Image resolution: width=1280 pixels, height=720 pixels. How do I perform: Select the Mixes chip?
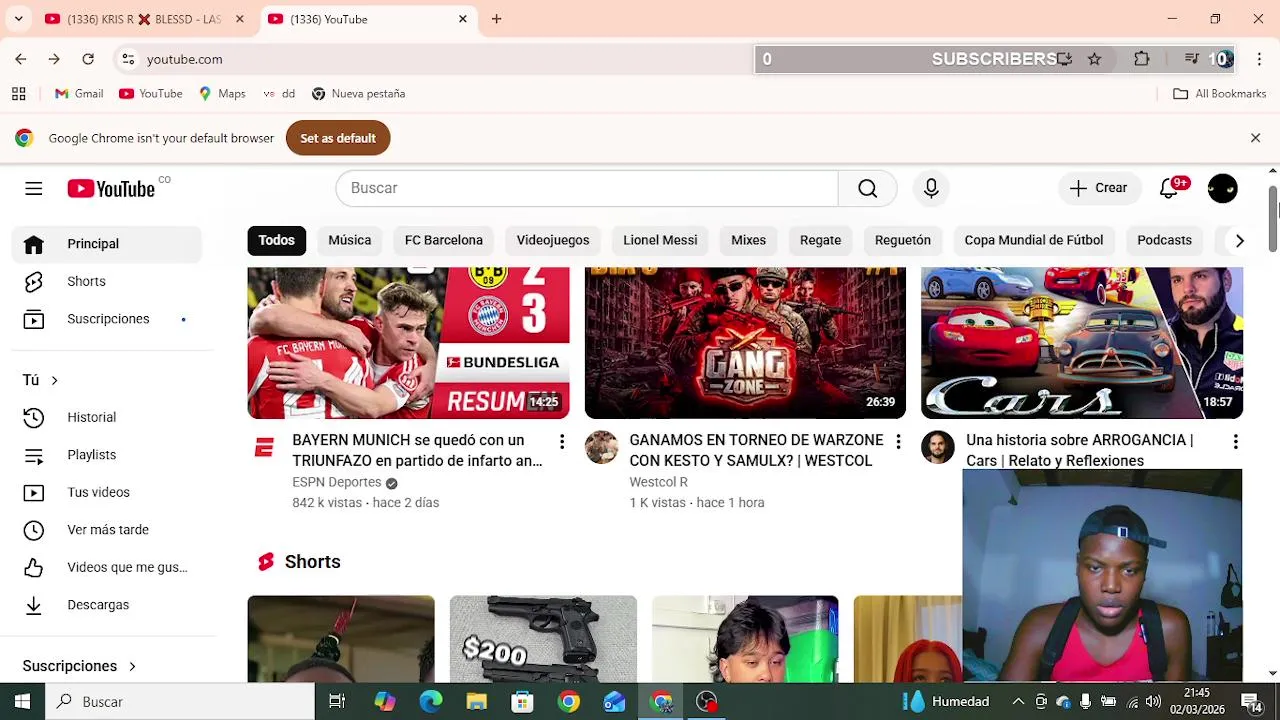pyautogui.click(x=748, y=240)
